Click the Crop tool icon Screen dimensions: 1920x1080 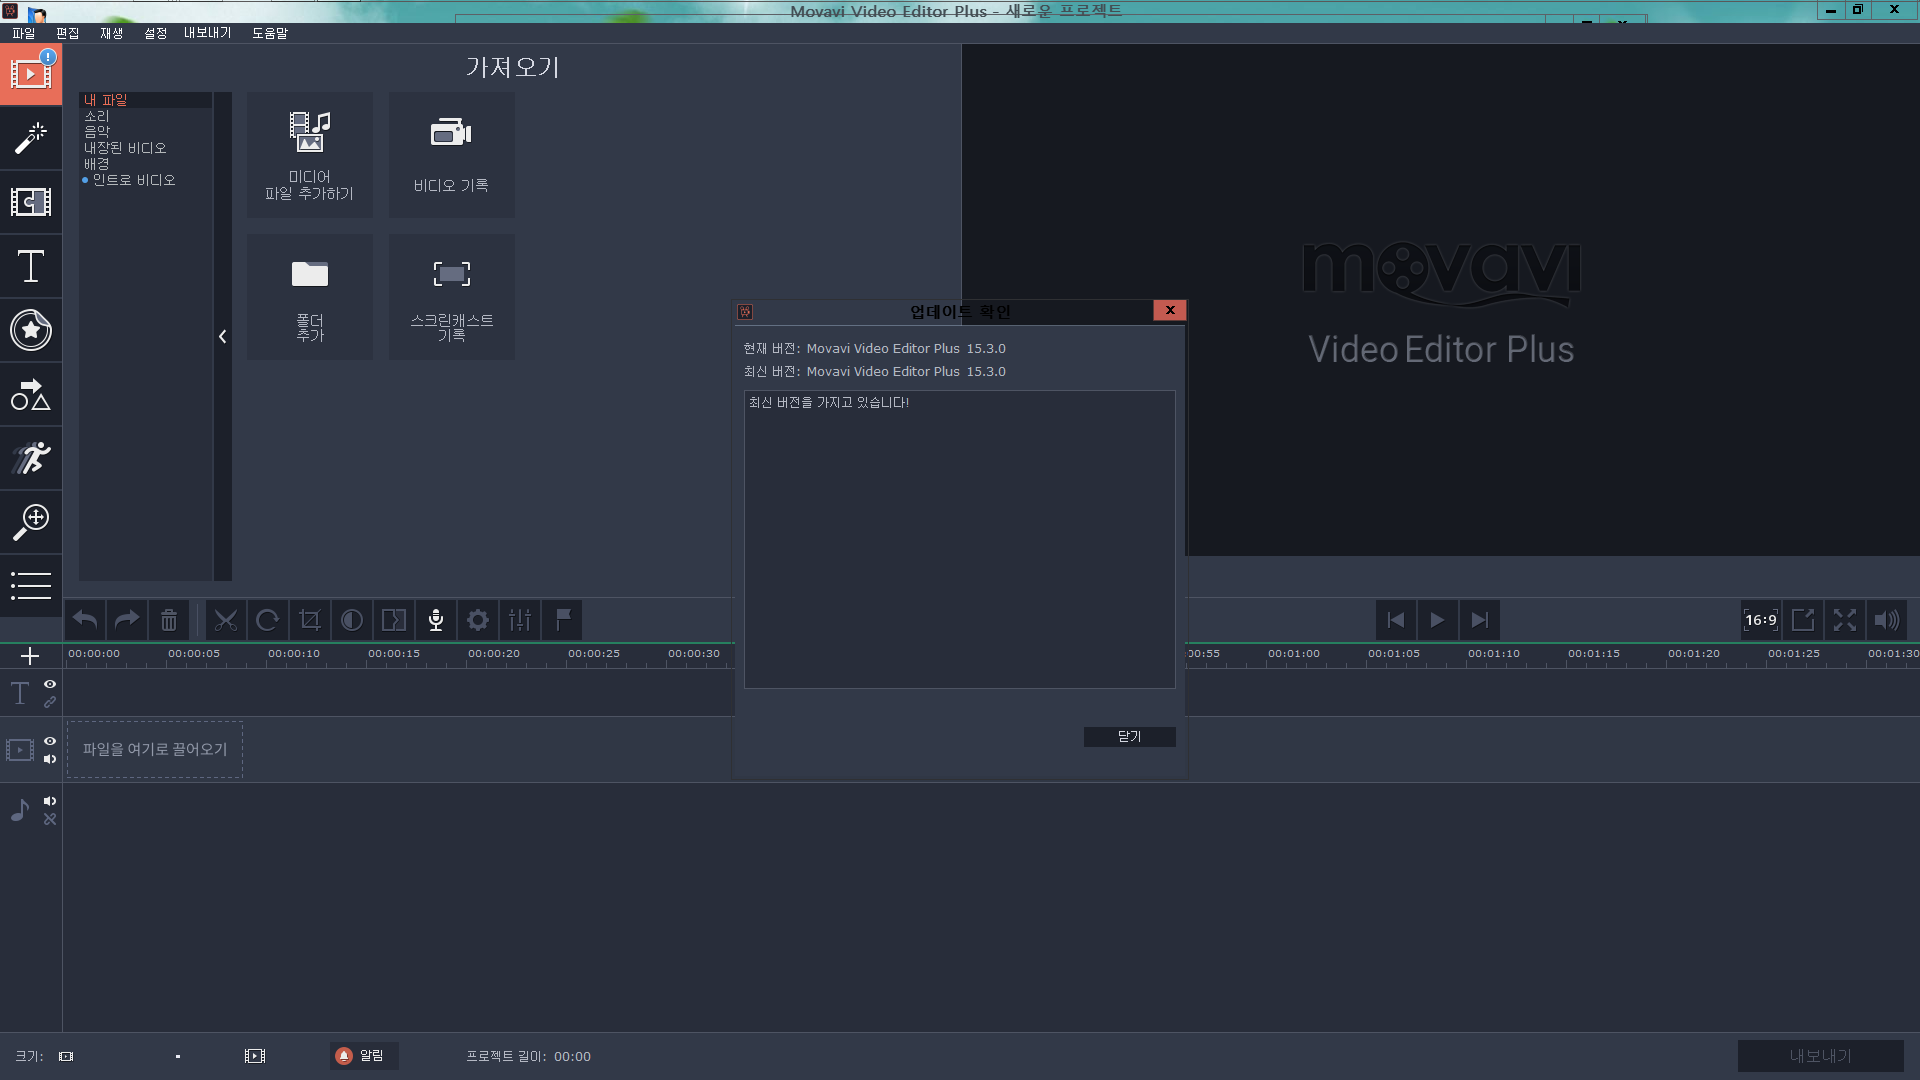coord(310,620)
